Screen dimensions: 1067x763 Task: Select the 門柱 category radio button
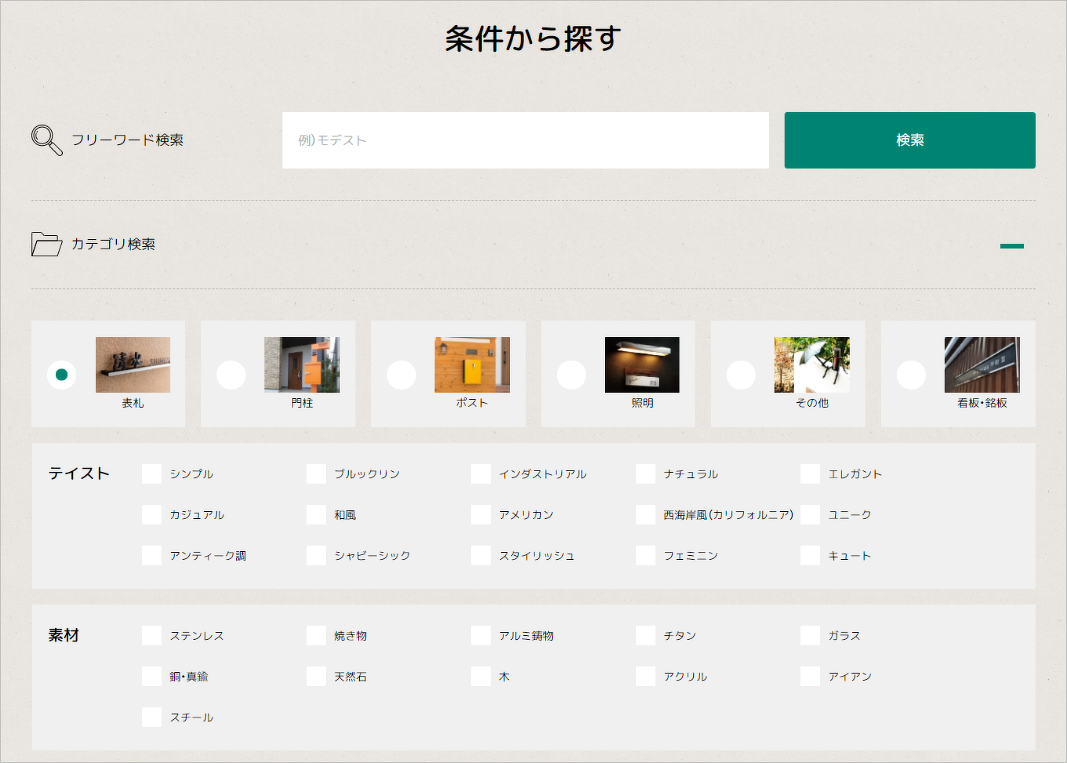click(231, 375)
